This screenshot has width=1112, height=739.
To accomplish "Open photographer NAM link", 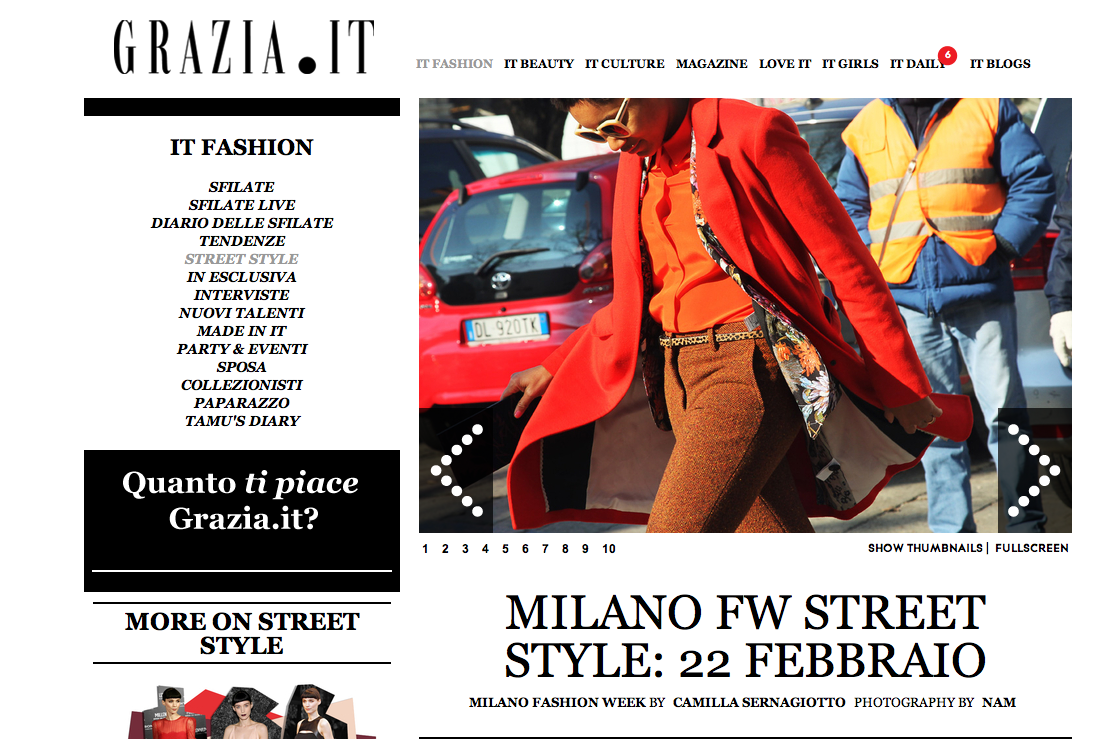I will pos(999,703).
